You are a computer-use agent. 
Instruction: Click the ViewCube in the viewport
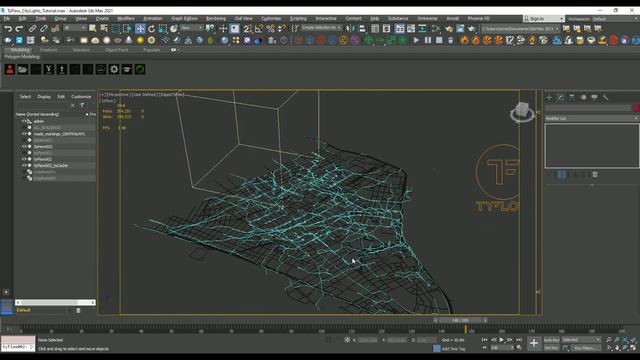(522, 111)
